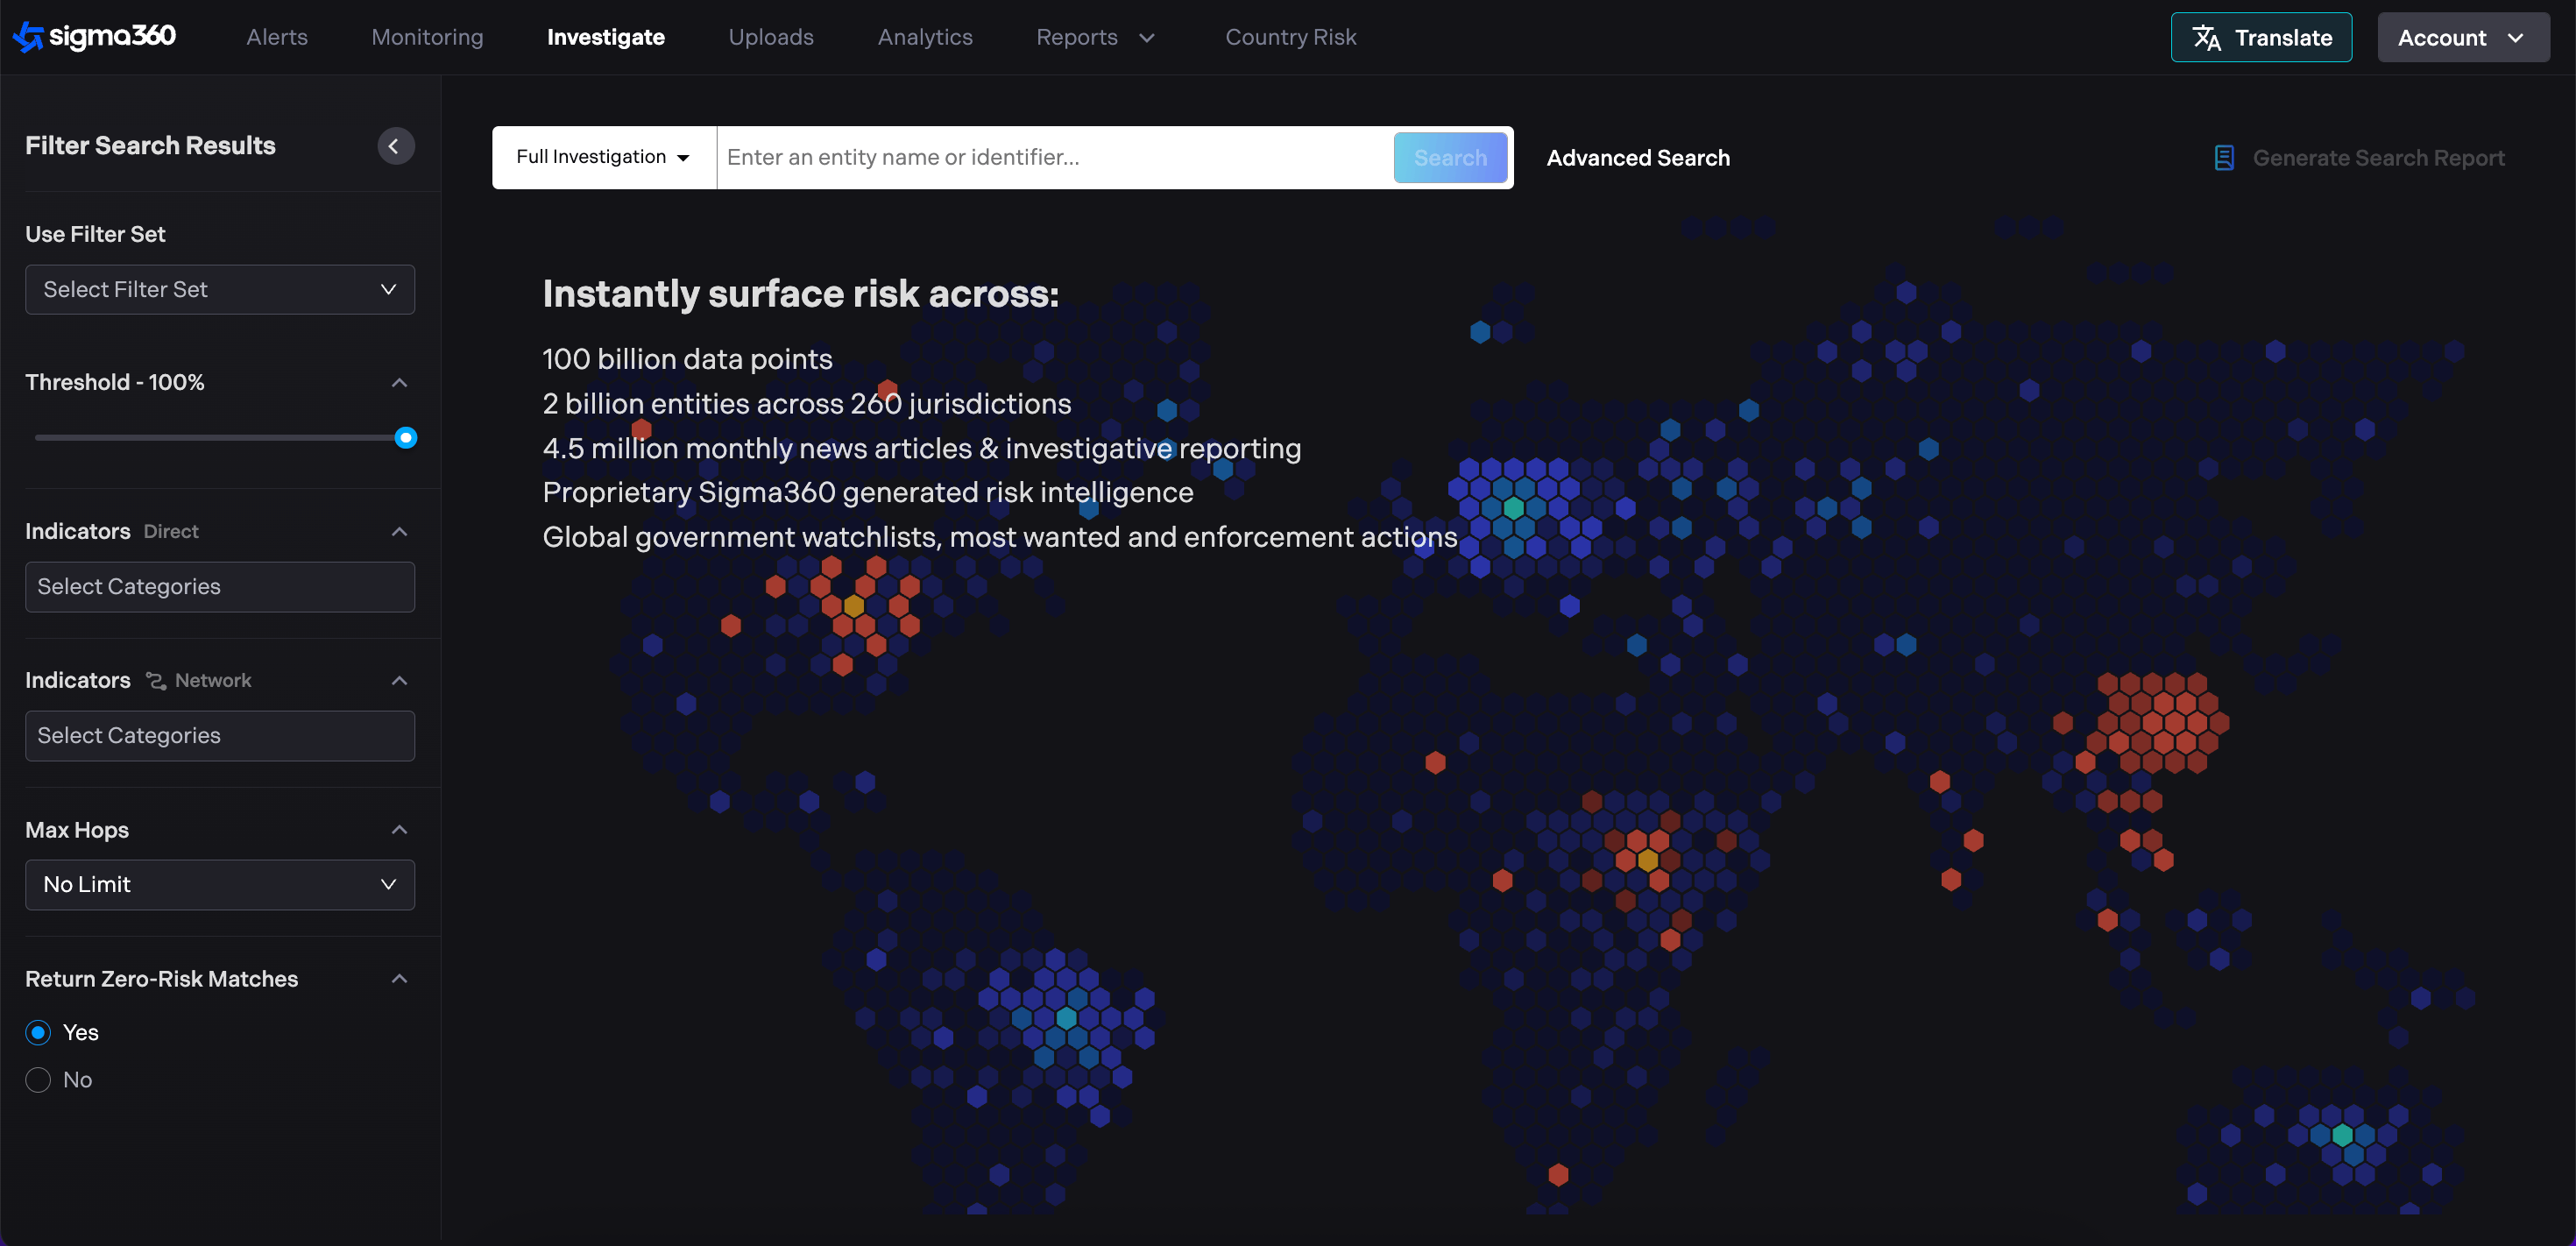This screenshot has width=2576, height=1246.
Task: Select No for zero-risk matches
Action: coord(38,1080)
